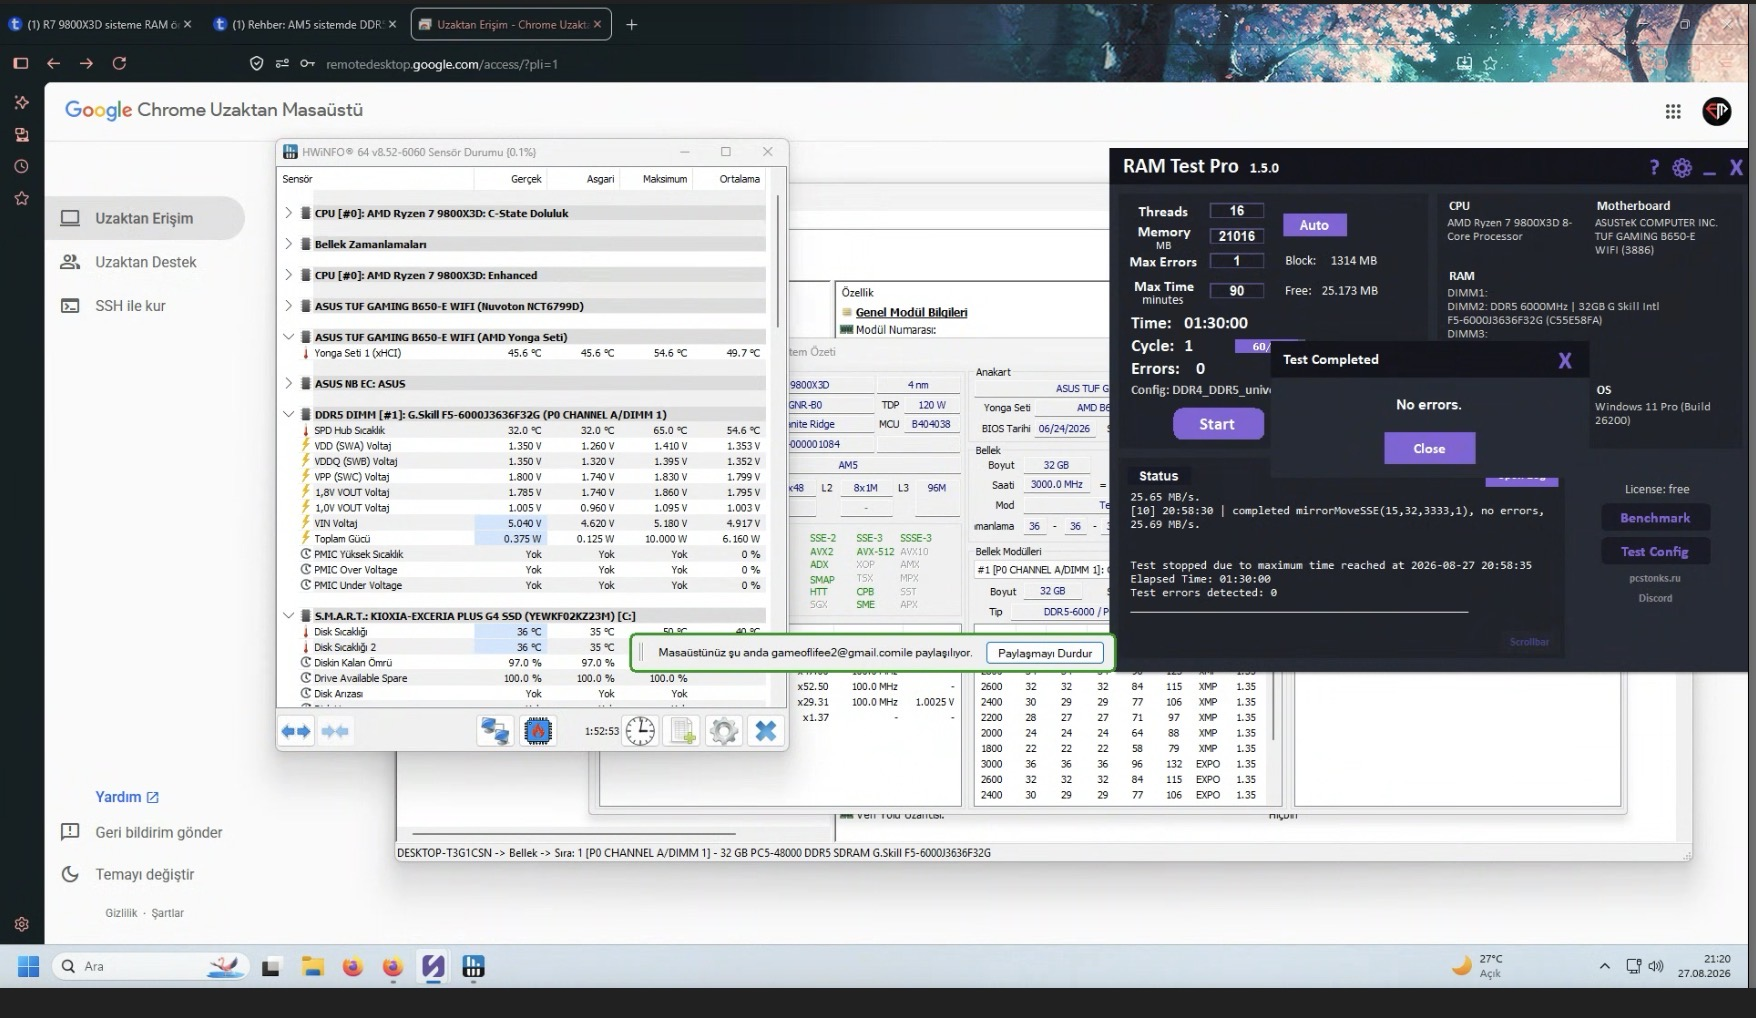This screenshot has height=1018, width=1756.
Task: Open the sparkle AI sidebar icon
Action: [21, 102]
